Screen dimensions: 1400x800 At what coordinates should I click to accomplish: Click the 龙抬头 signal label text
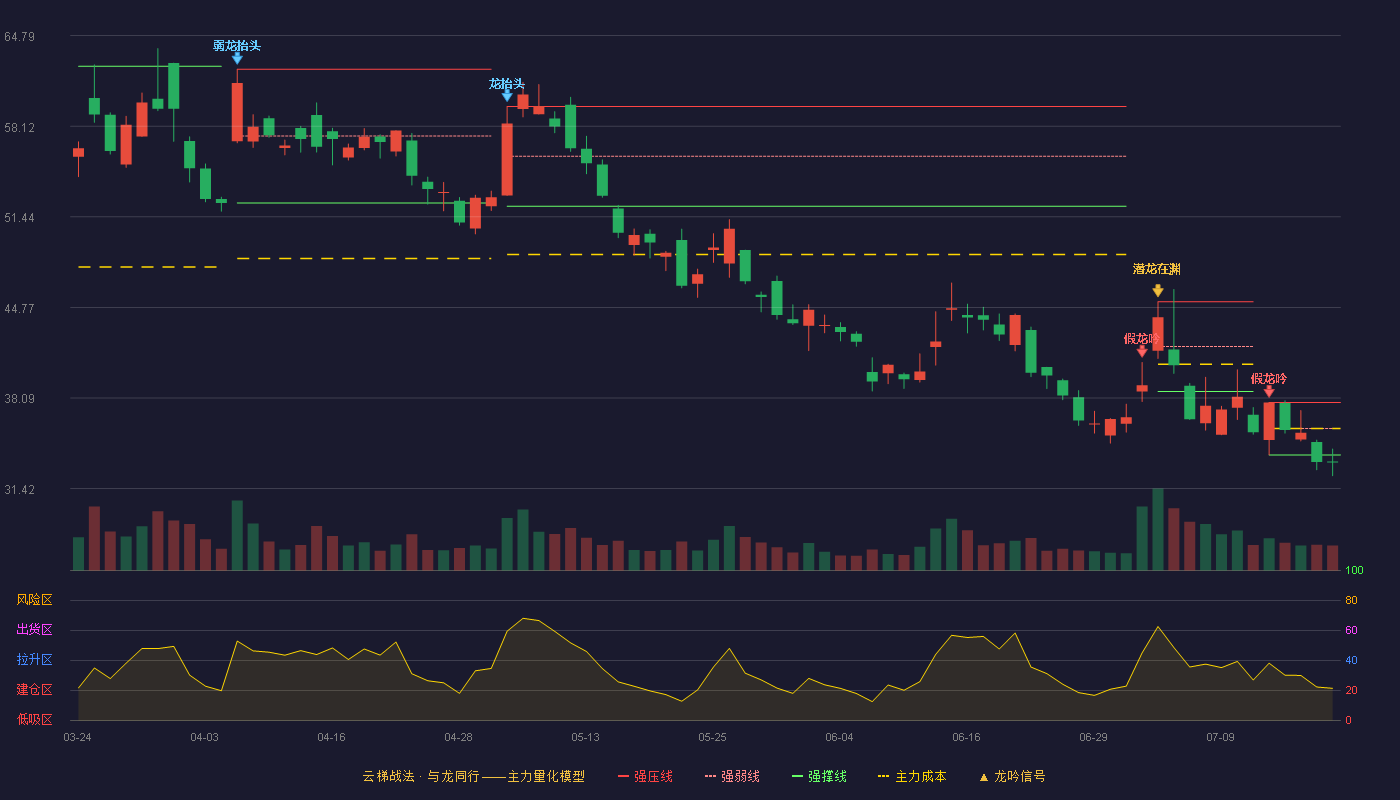(507, 84)
